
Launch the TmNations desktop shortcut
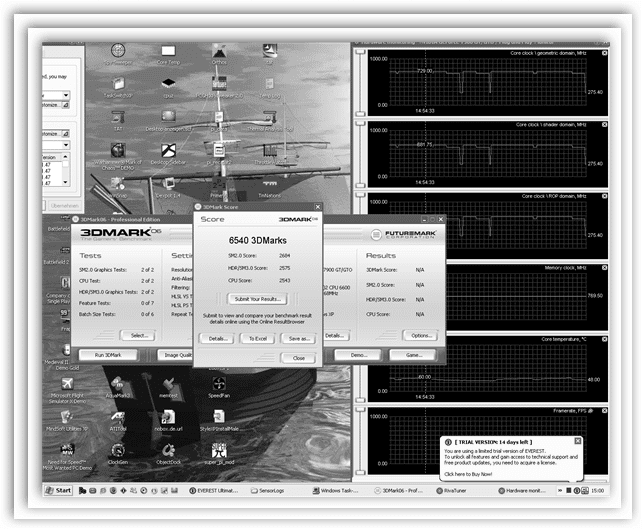point(270,187)
